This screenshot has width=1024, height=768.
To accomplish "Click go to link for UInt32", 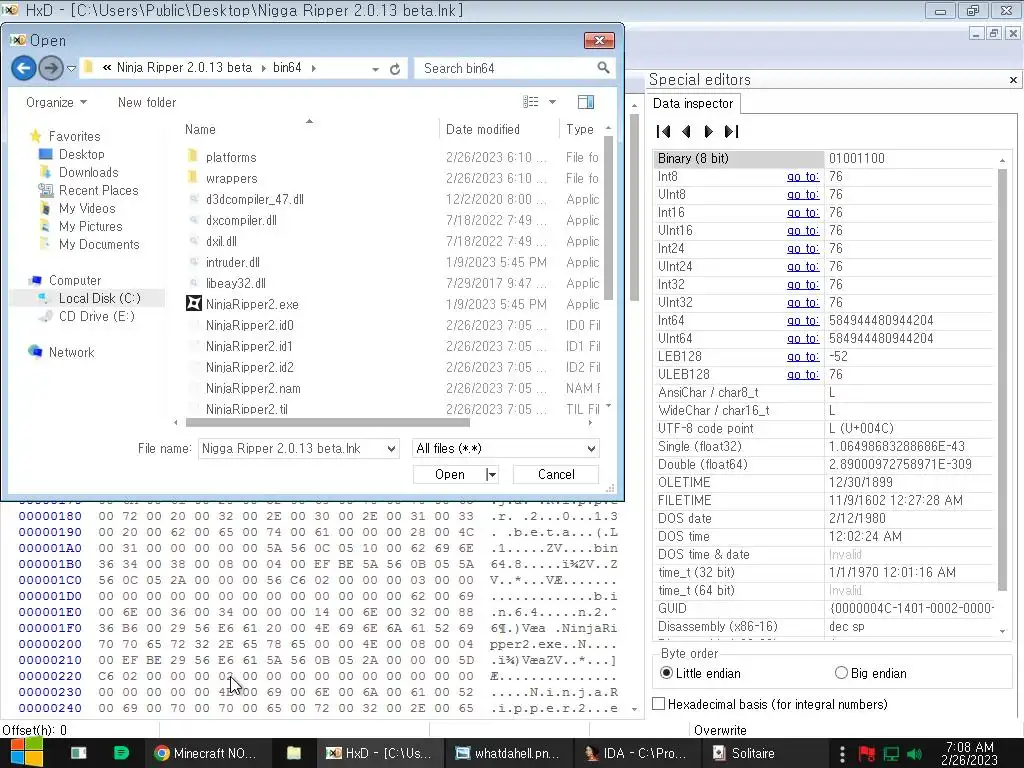I will pyautogui.click(x=803, y=302).
